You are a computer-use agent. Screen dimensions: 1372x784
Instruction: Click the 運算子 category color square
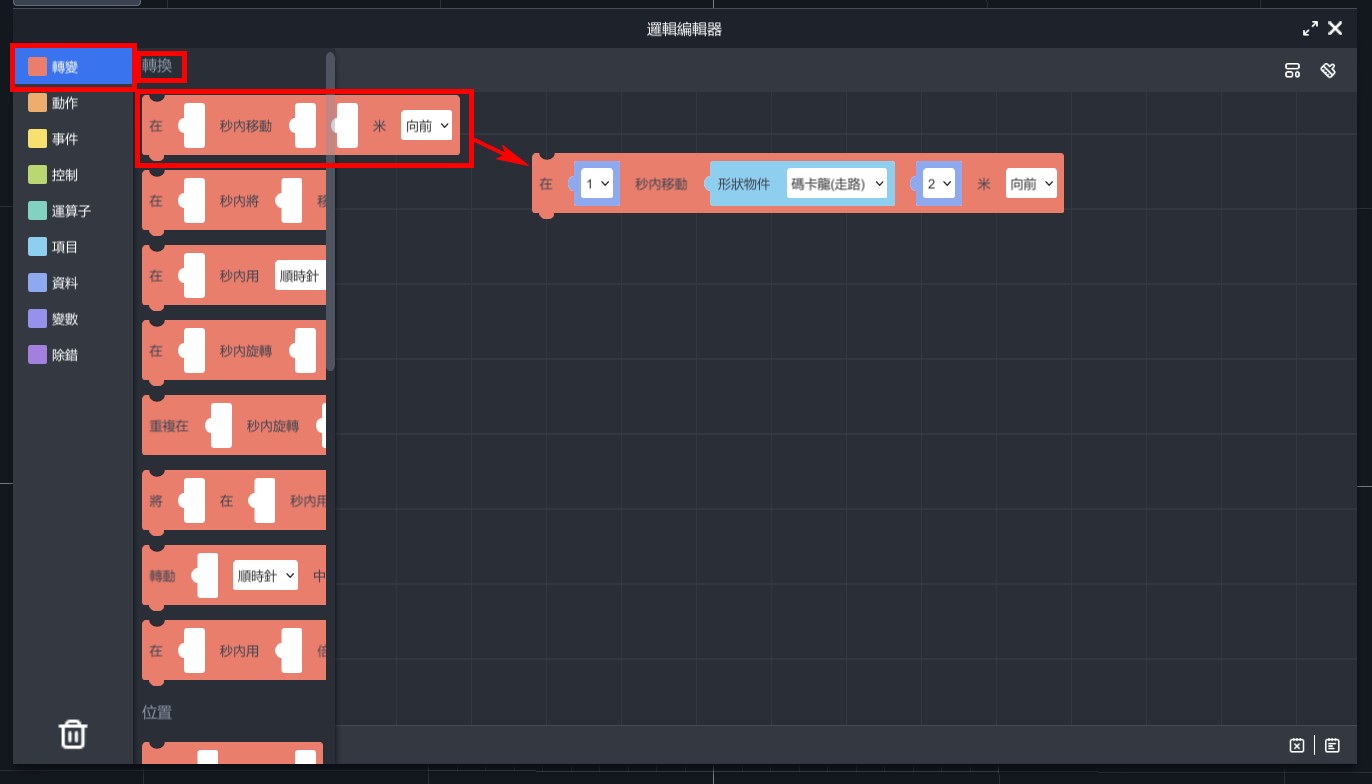(38, 211)
